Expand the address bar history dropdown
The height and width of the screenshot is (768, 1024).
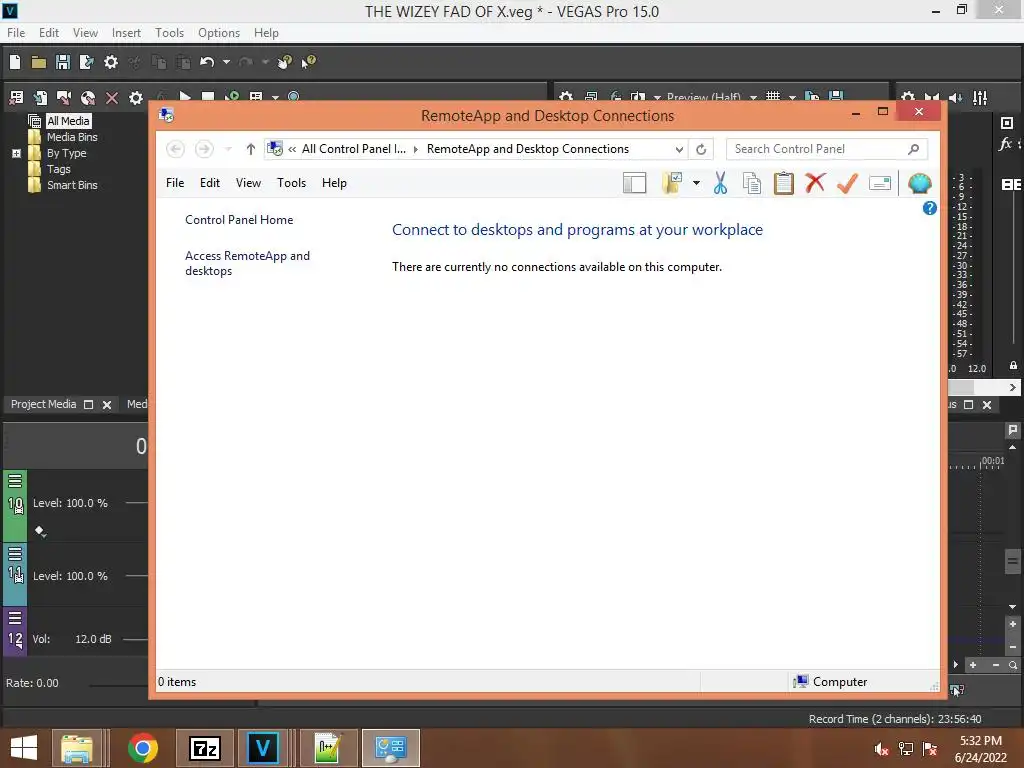click(x=679, y=150)
